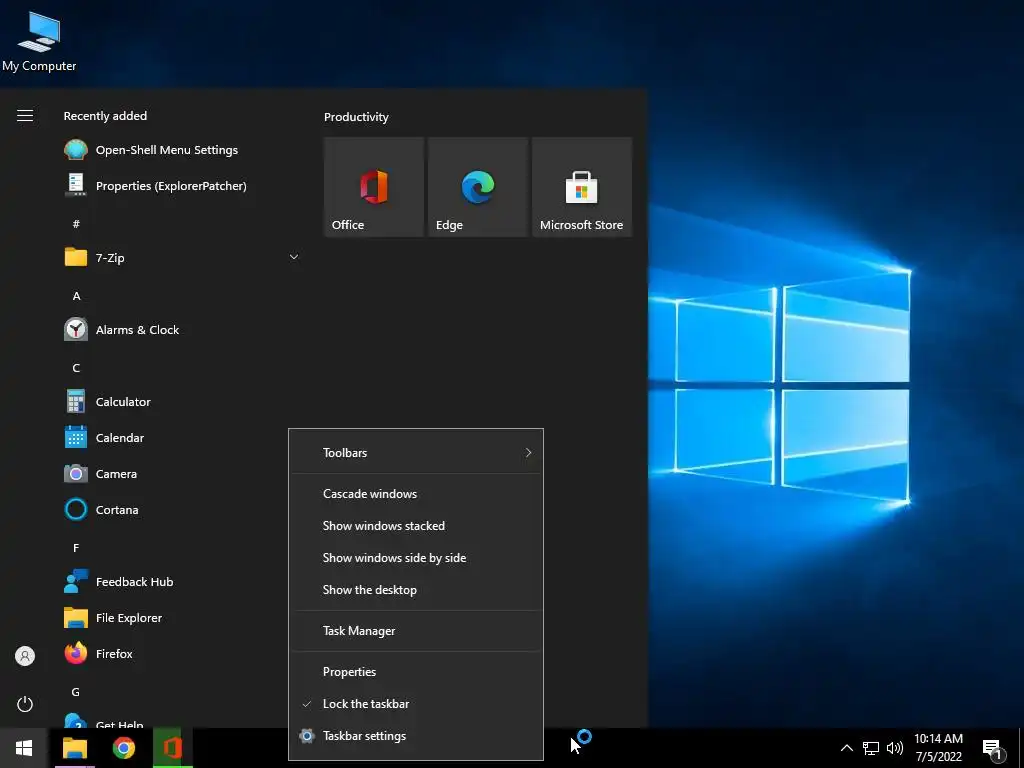Screen dimensions: 1024x768
Task: Launch Chrome from the taskbar
Action: click(x=123, y=748)
